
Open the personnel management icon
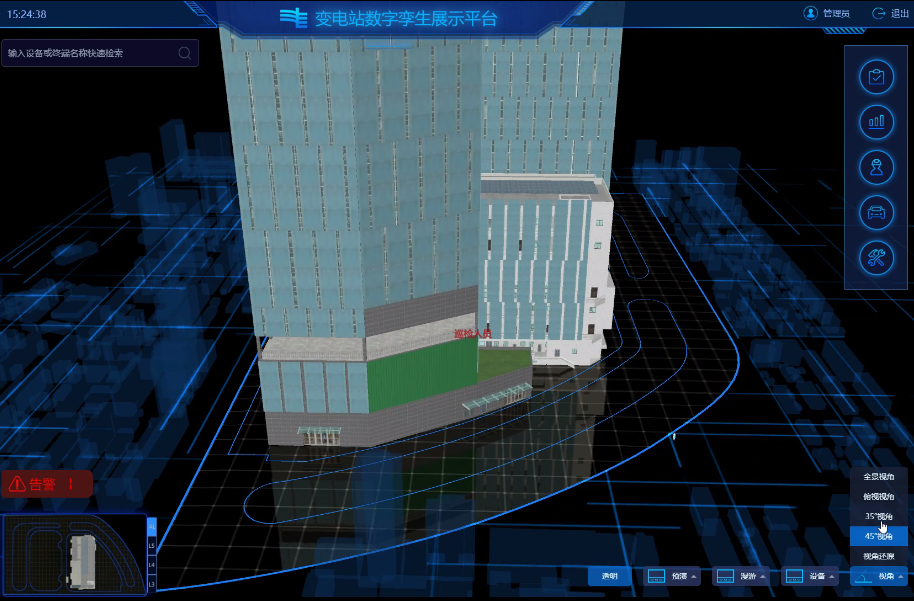click(875, 167)
